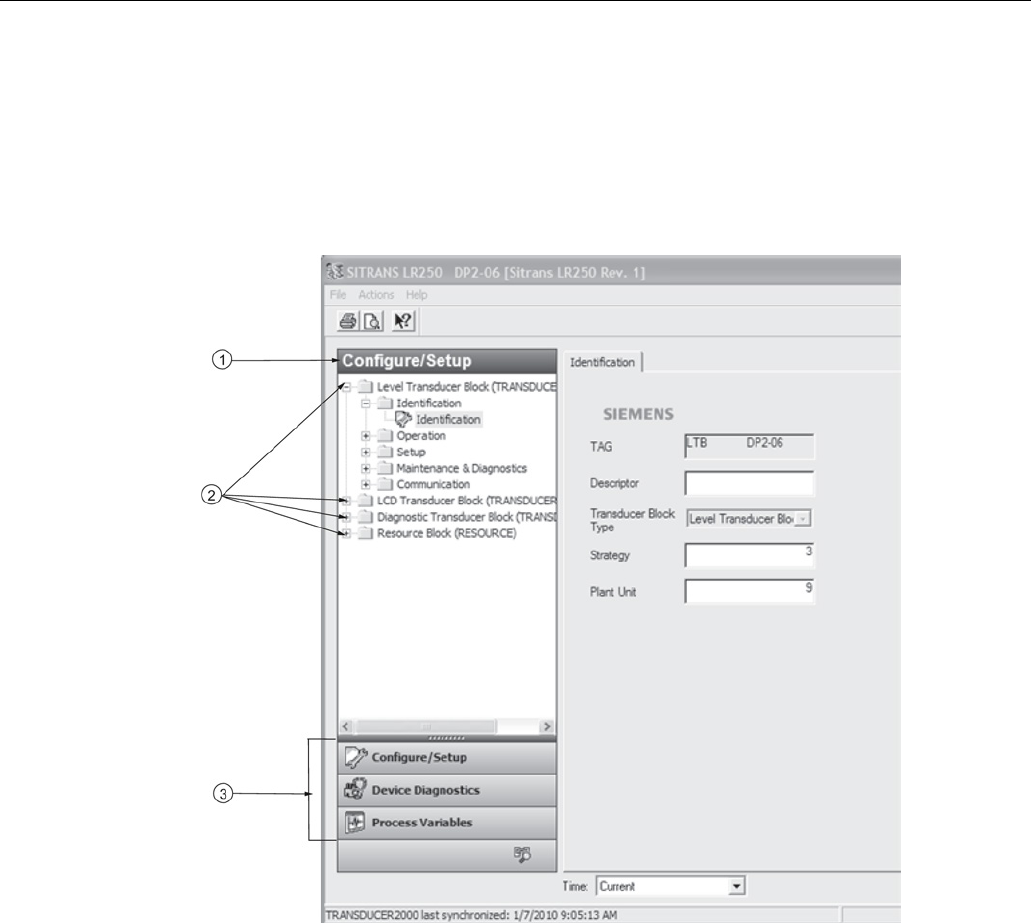Switch to Process Variables view
1031x923 pixels.
tap(447, 822)
